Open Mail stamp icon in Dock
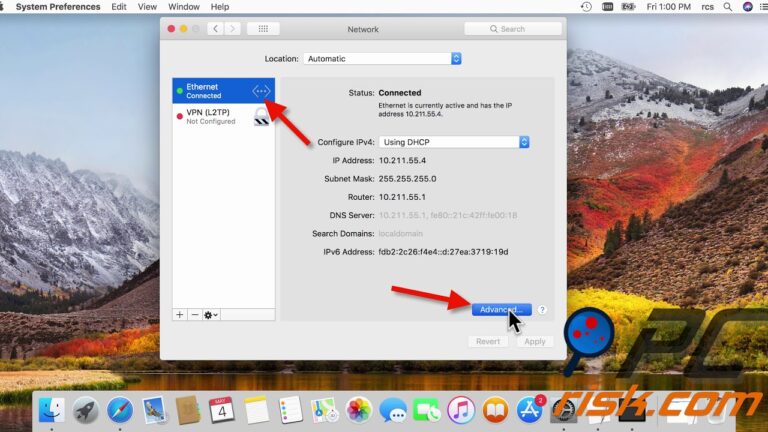The image size is (768, 432). tap(154, 409)
